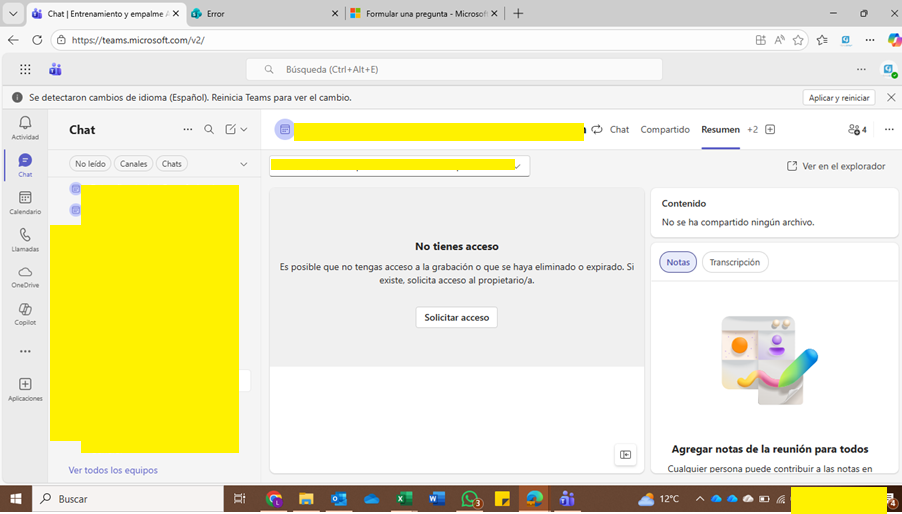Show the +2 hidden tabs
This screenshot has height=514, width=902.
pos(752,129)
